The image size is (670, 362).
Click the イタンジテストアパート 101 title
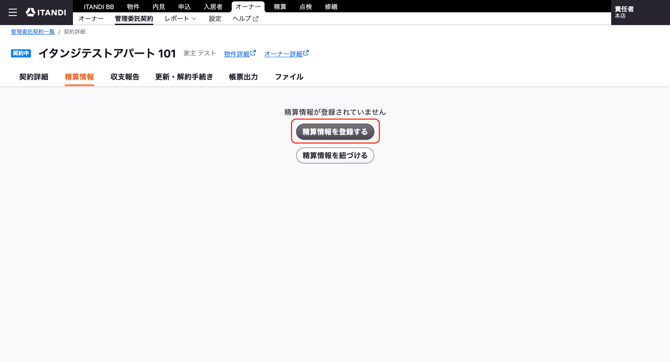point(107,53)
